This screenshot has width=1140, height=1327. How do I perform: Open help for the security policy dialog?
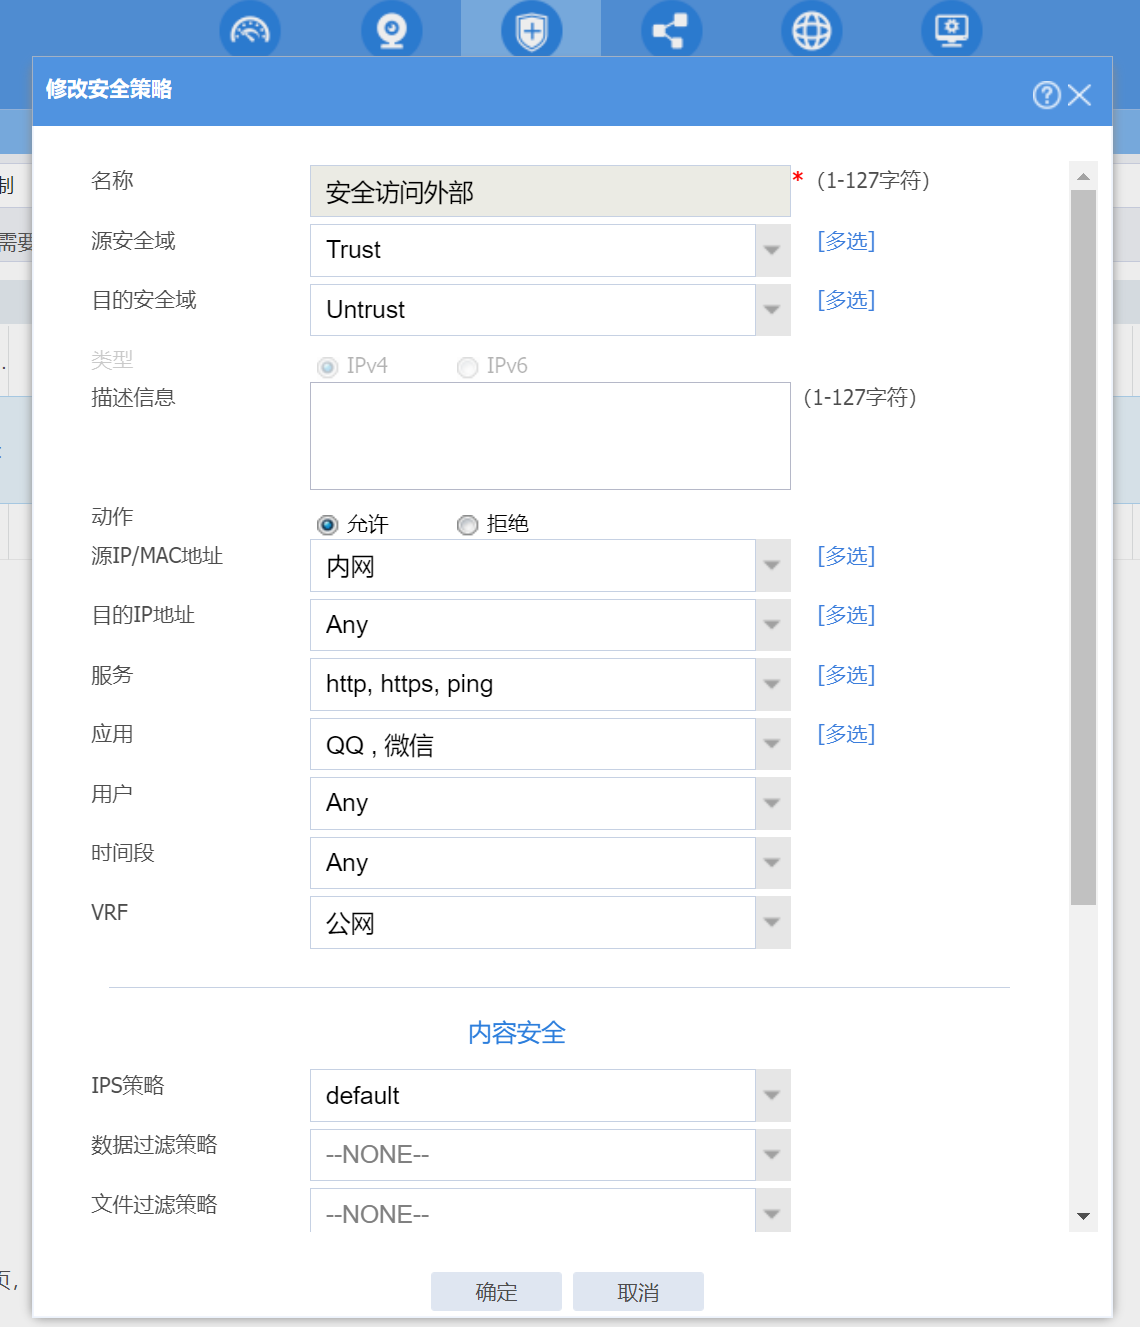coord(1047,95)
